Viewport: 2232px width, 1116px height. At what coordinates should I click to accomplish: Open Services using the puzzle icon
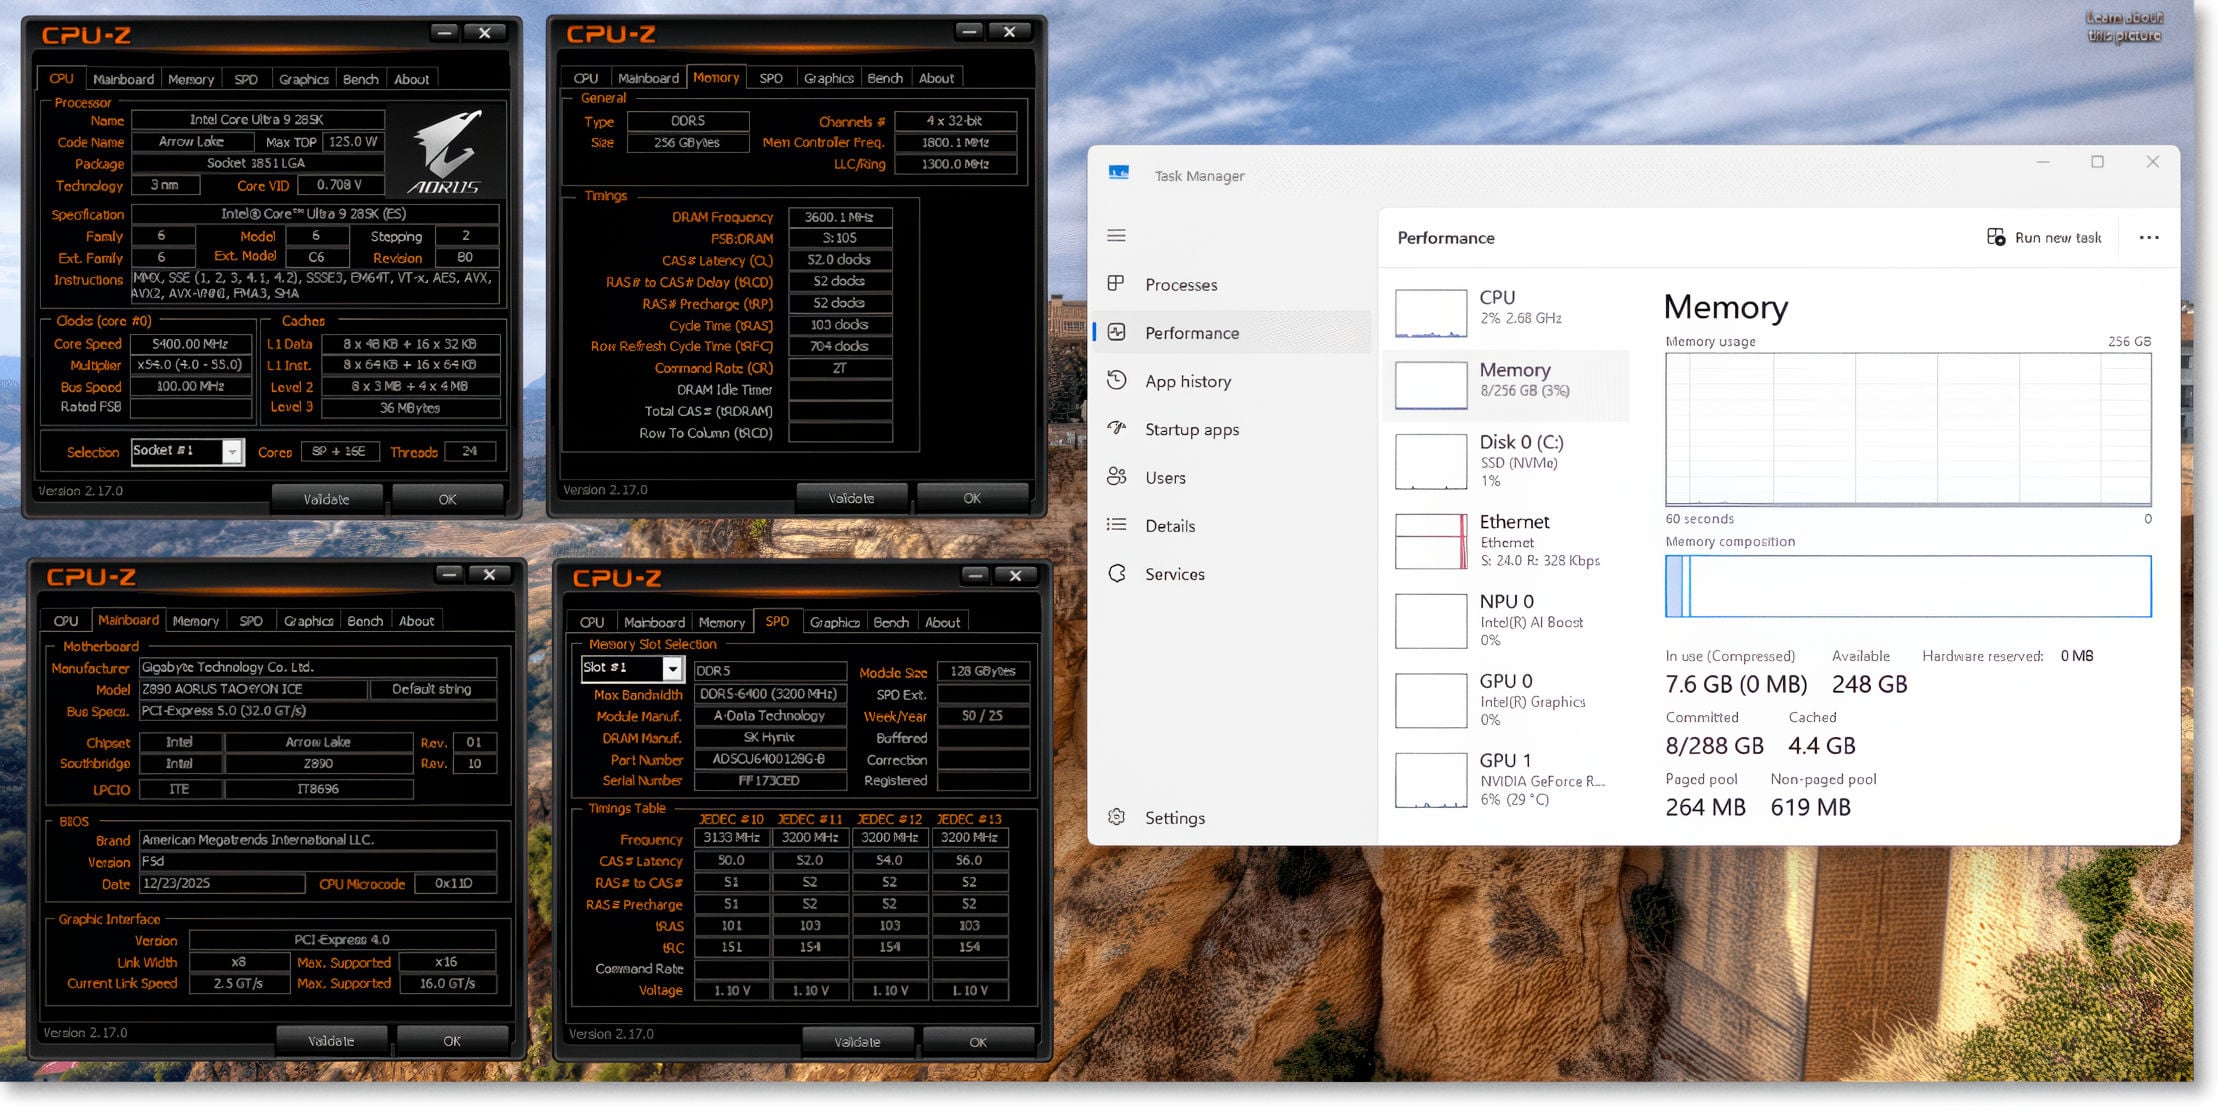coord(1116,573)
